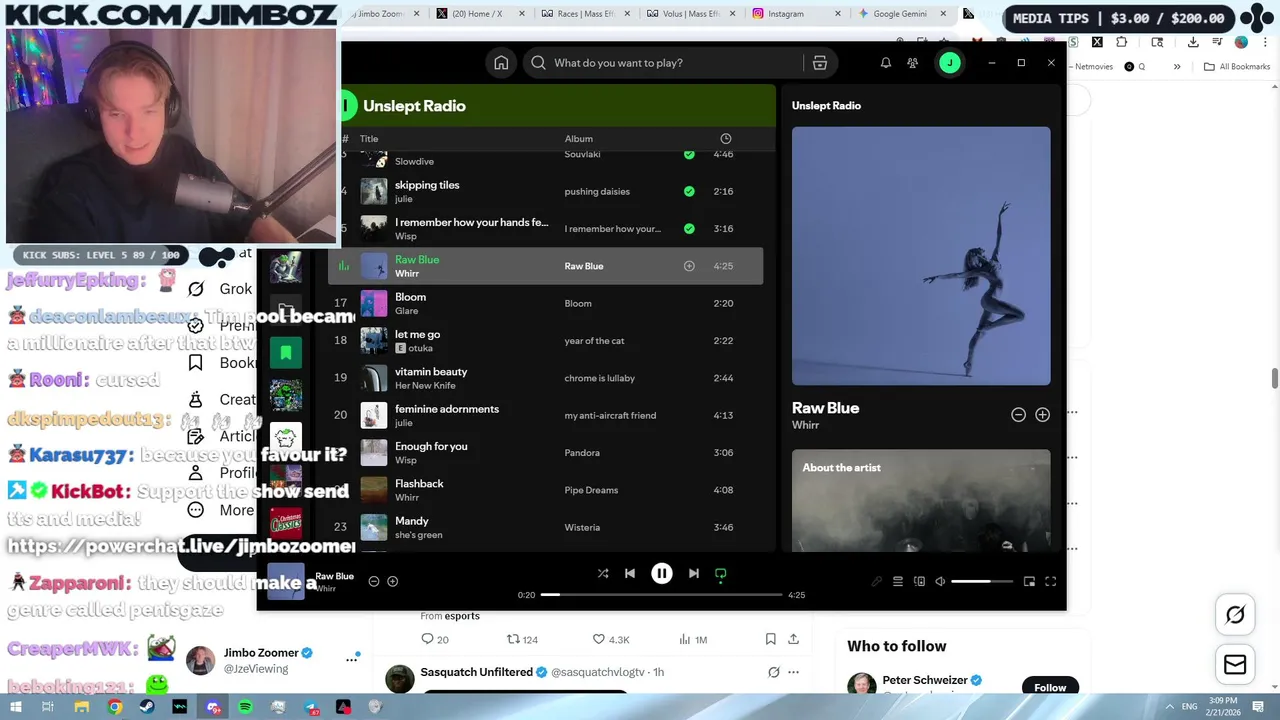1280x720 pixels.
Task: Play the track Bloom by Glare
Action: [x=546, y=303]
